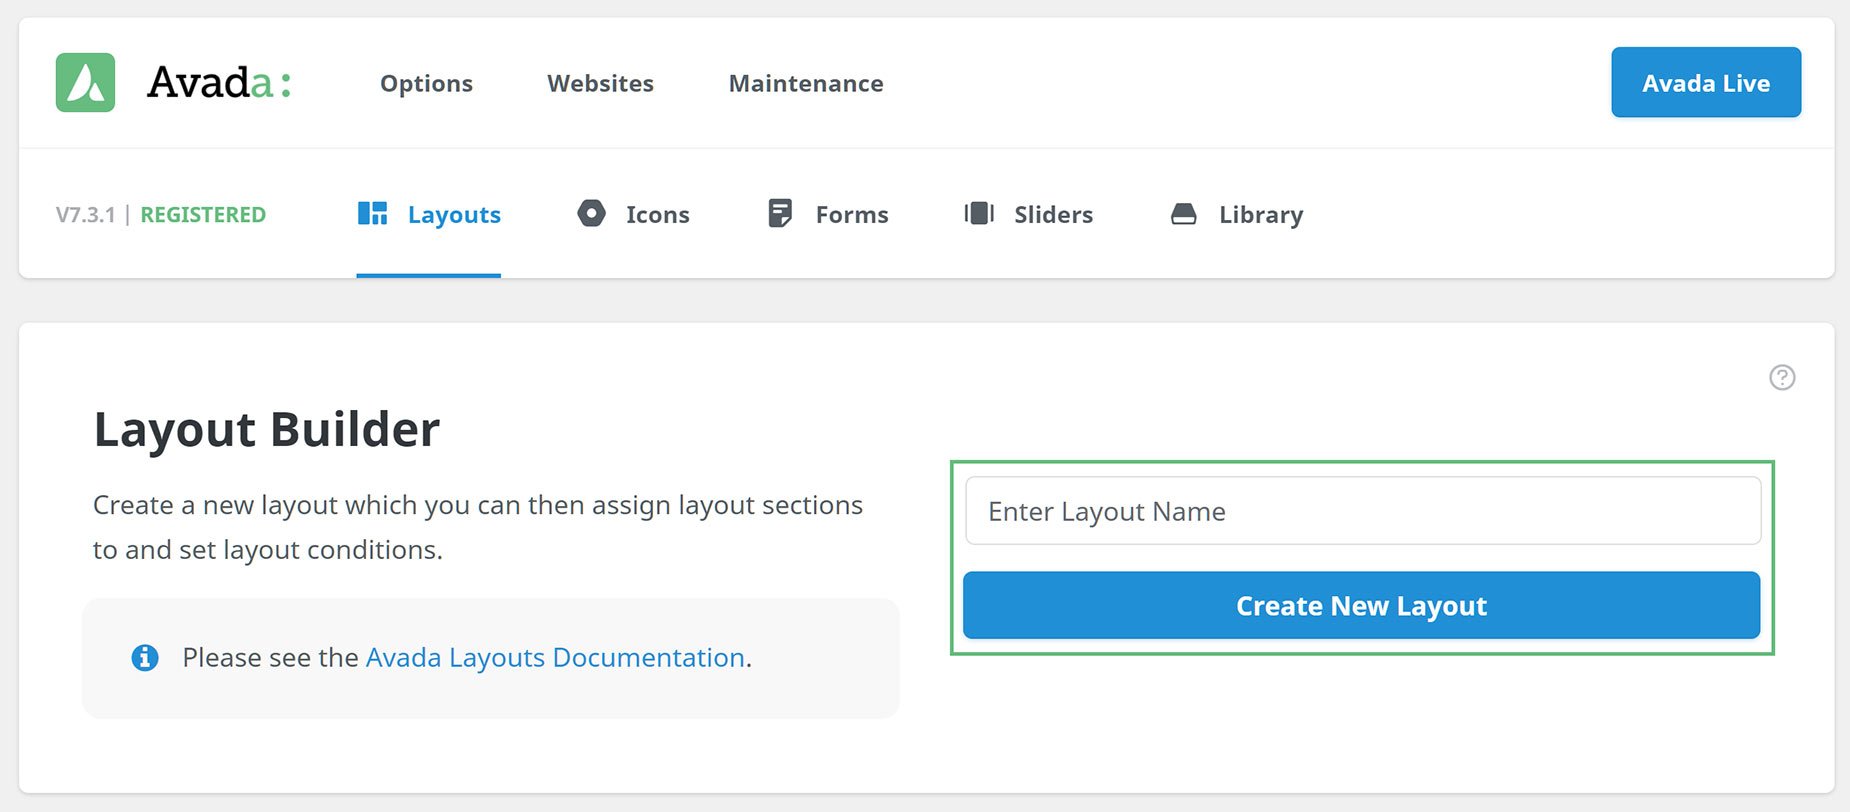The image size is (1850, 812).
Task: Open the Avada Layouts Documentation link
Action: coord(555,657)
